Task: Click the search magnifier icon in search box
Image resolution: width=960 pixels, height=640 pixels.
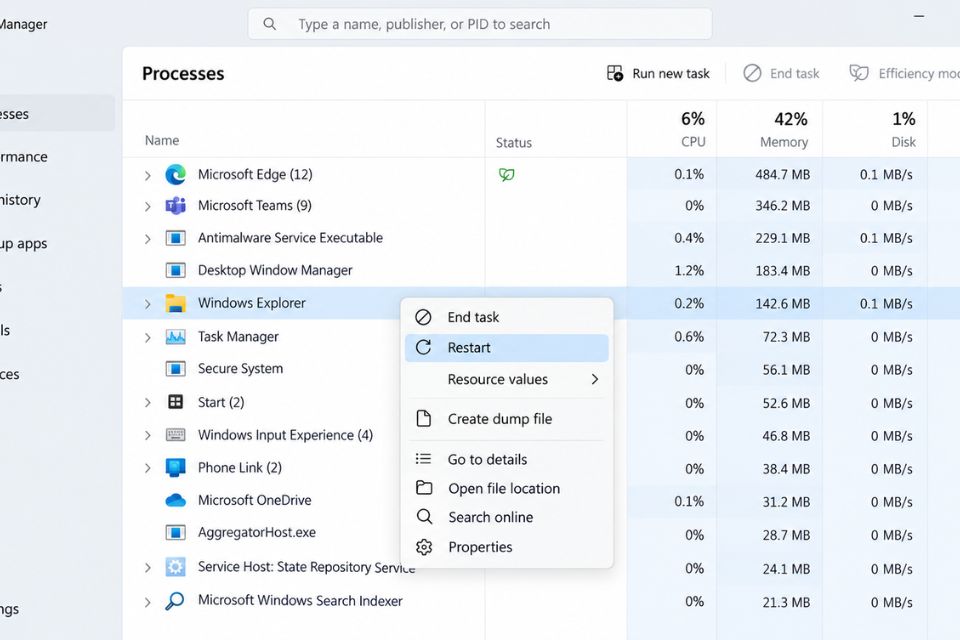Action: 269,24
